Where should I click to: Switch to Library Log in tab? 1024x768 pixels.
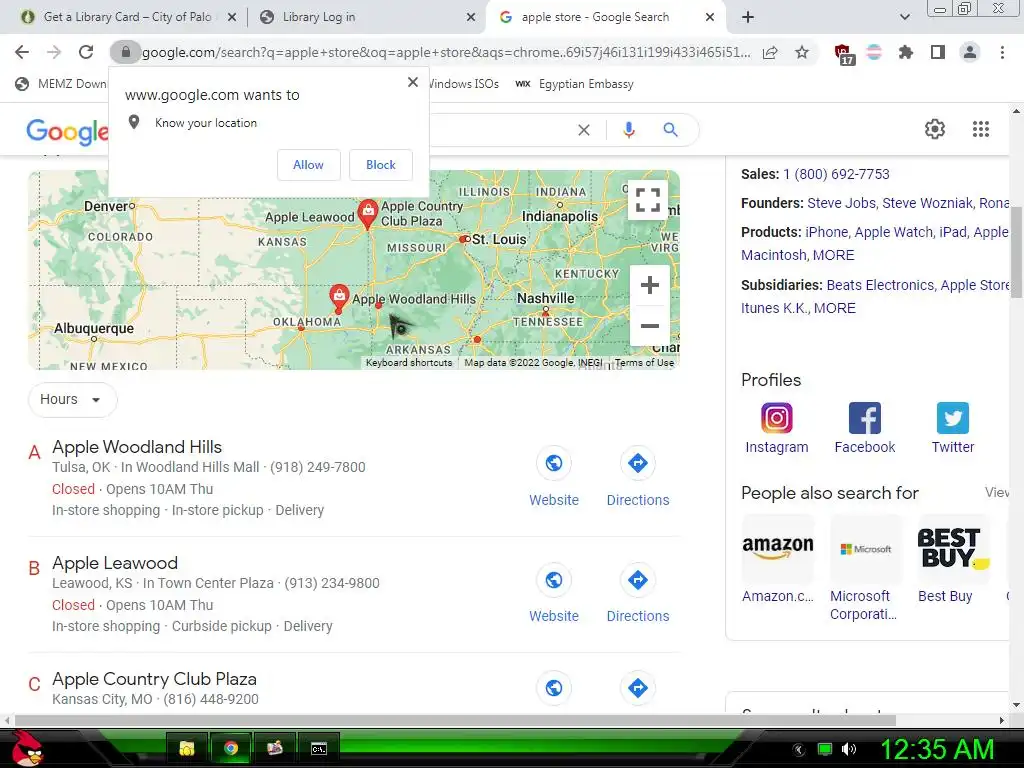point(366,17)
